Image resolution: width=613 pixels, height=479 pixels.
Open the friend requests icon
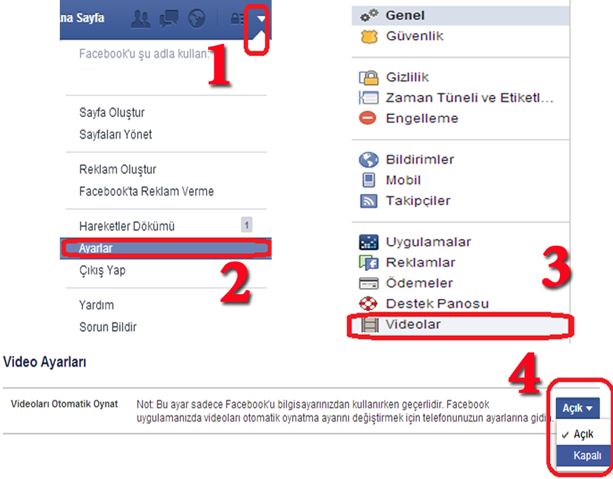click(x=141, y=19)
